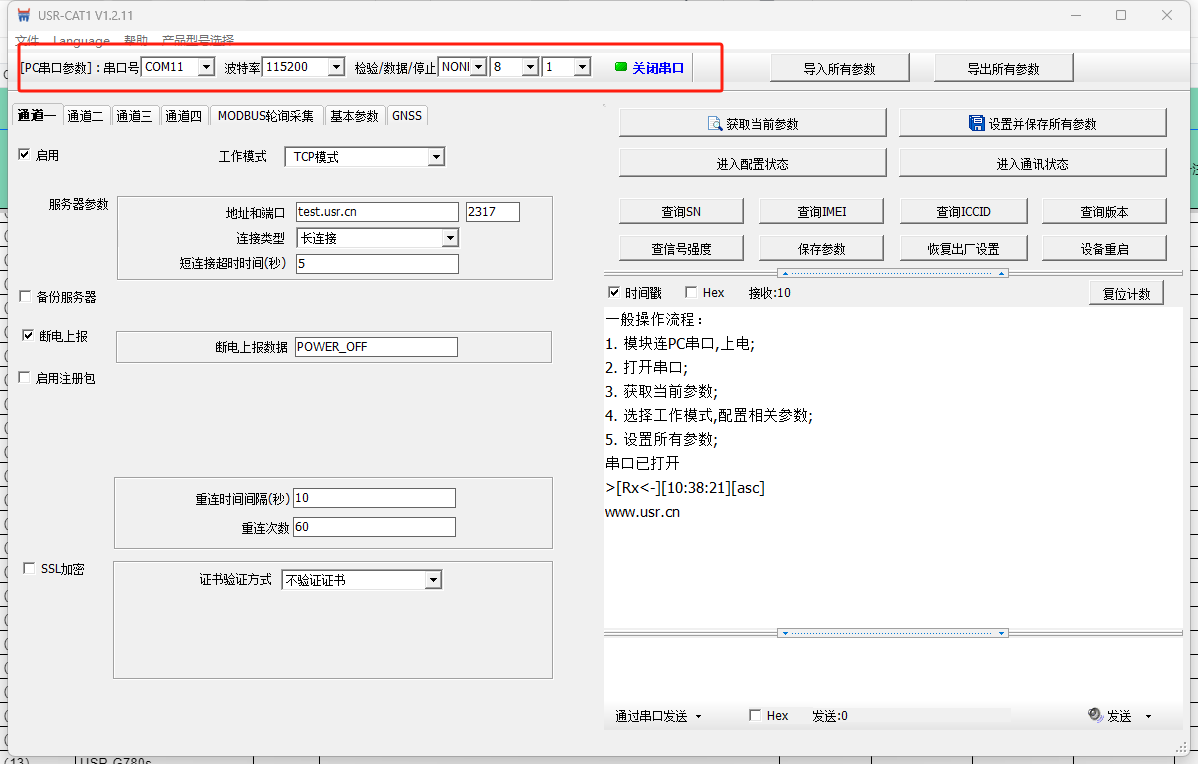Click the 发送 send icon
1198x764 pixels.
tap(1095, 716)
